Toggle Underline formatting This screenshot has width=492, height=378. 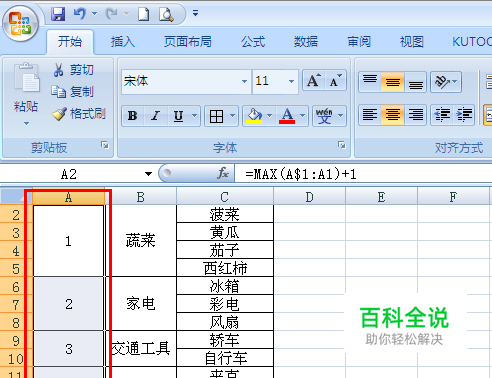pyautogui.click(x=178, y=116)
